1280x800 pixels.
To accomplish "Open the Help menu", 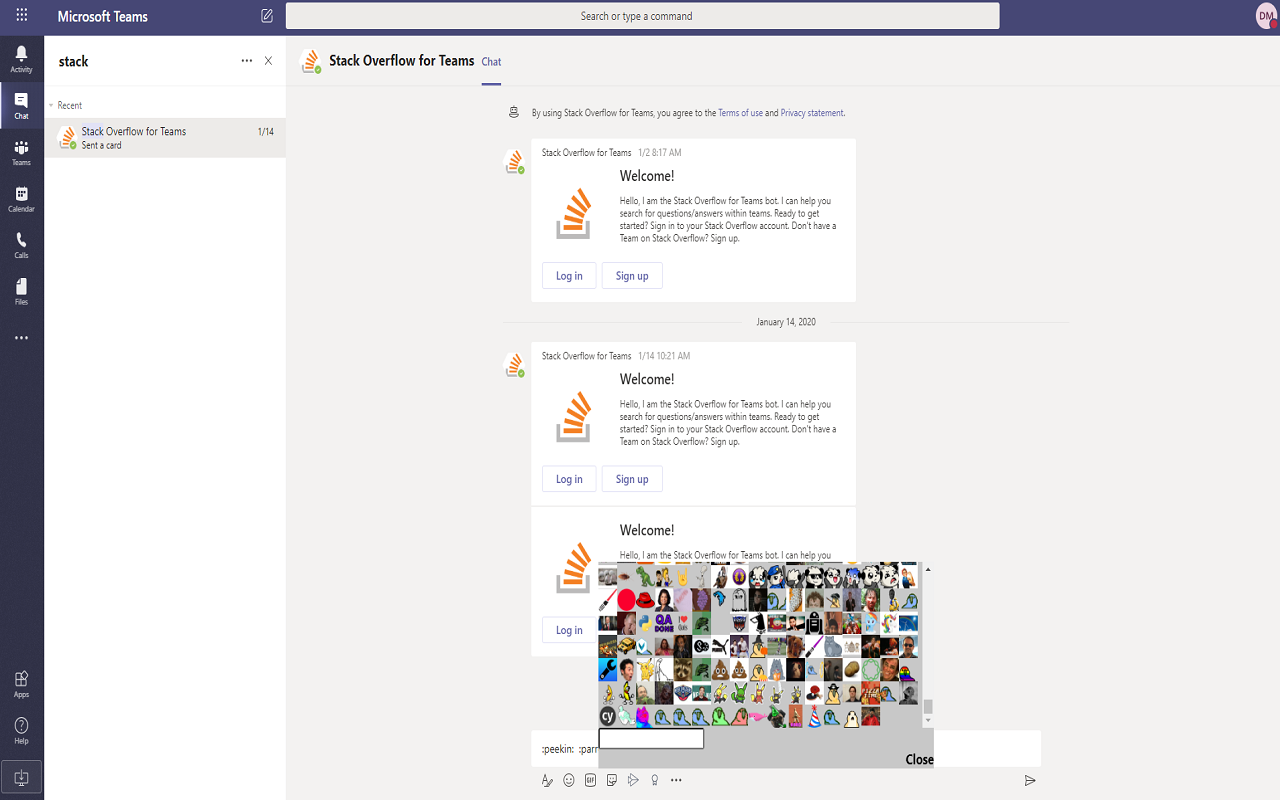I will [21, 731].
